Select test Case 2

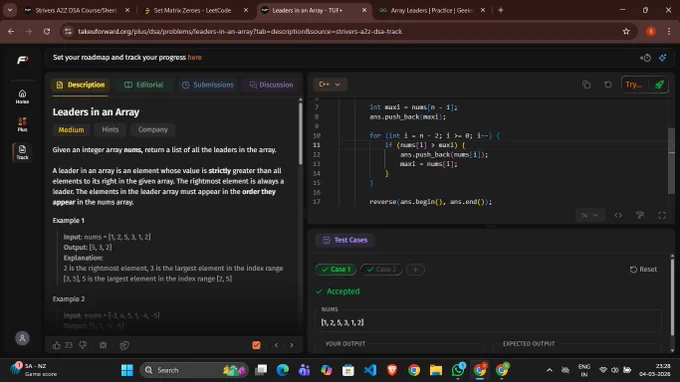[381, 269]
